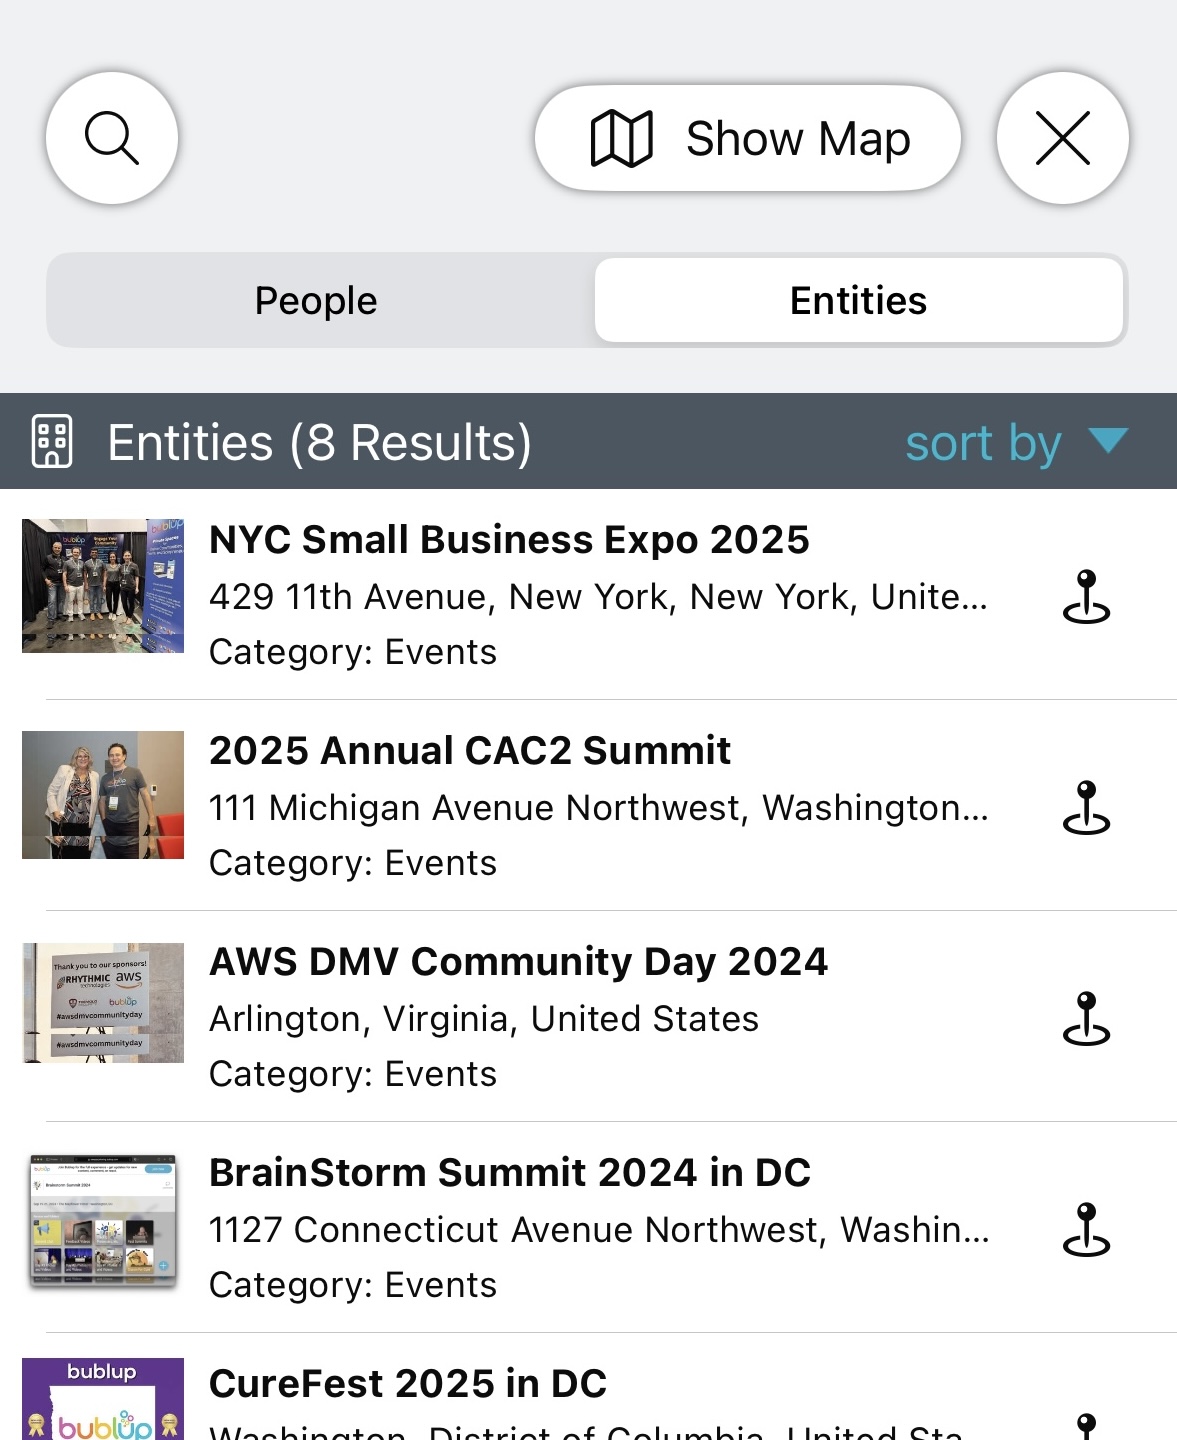Open the sort by options
The width and height of the screenshot is (1177, 1440).
[983, 443]
